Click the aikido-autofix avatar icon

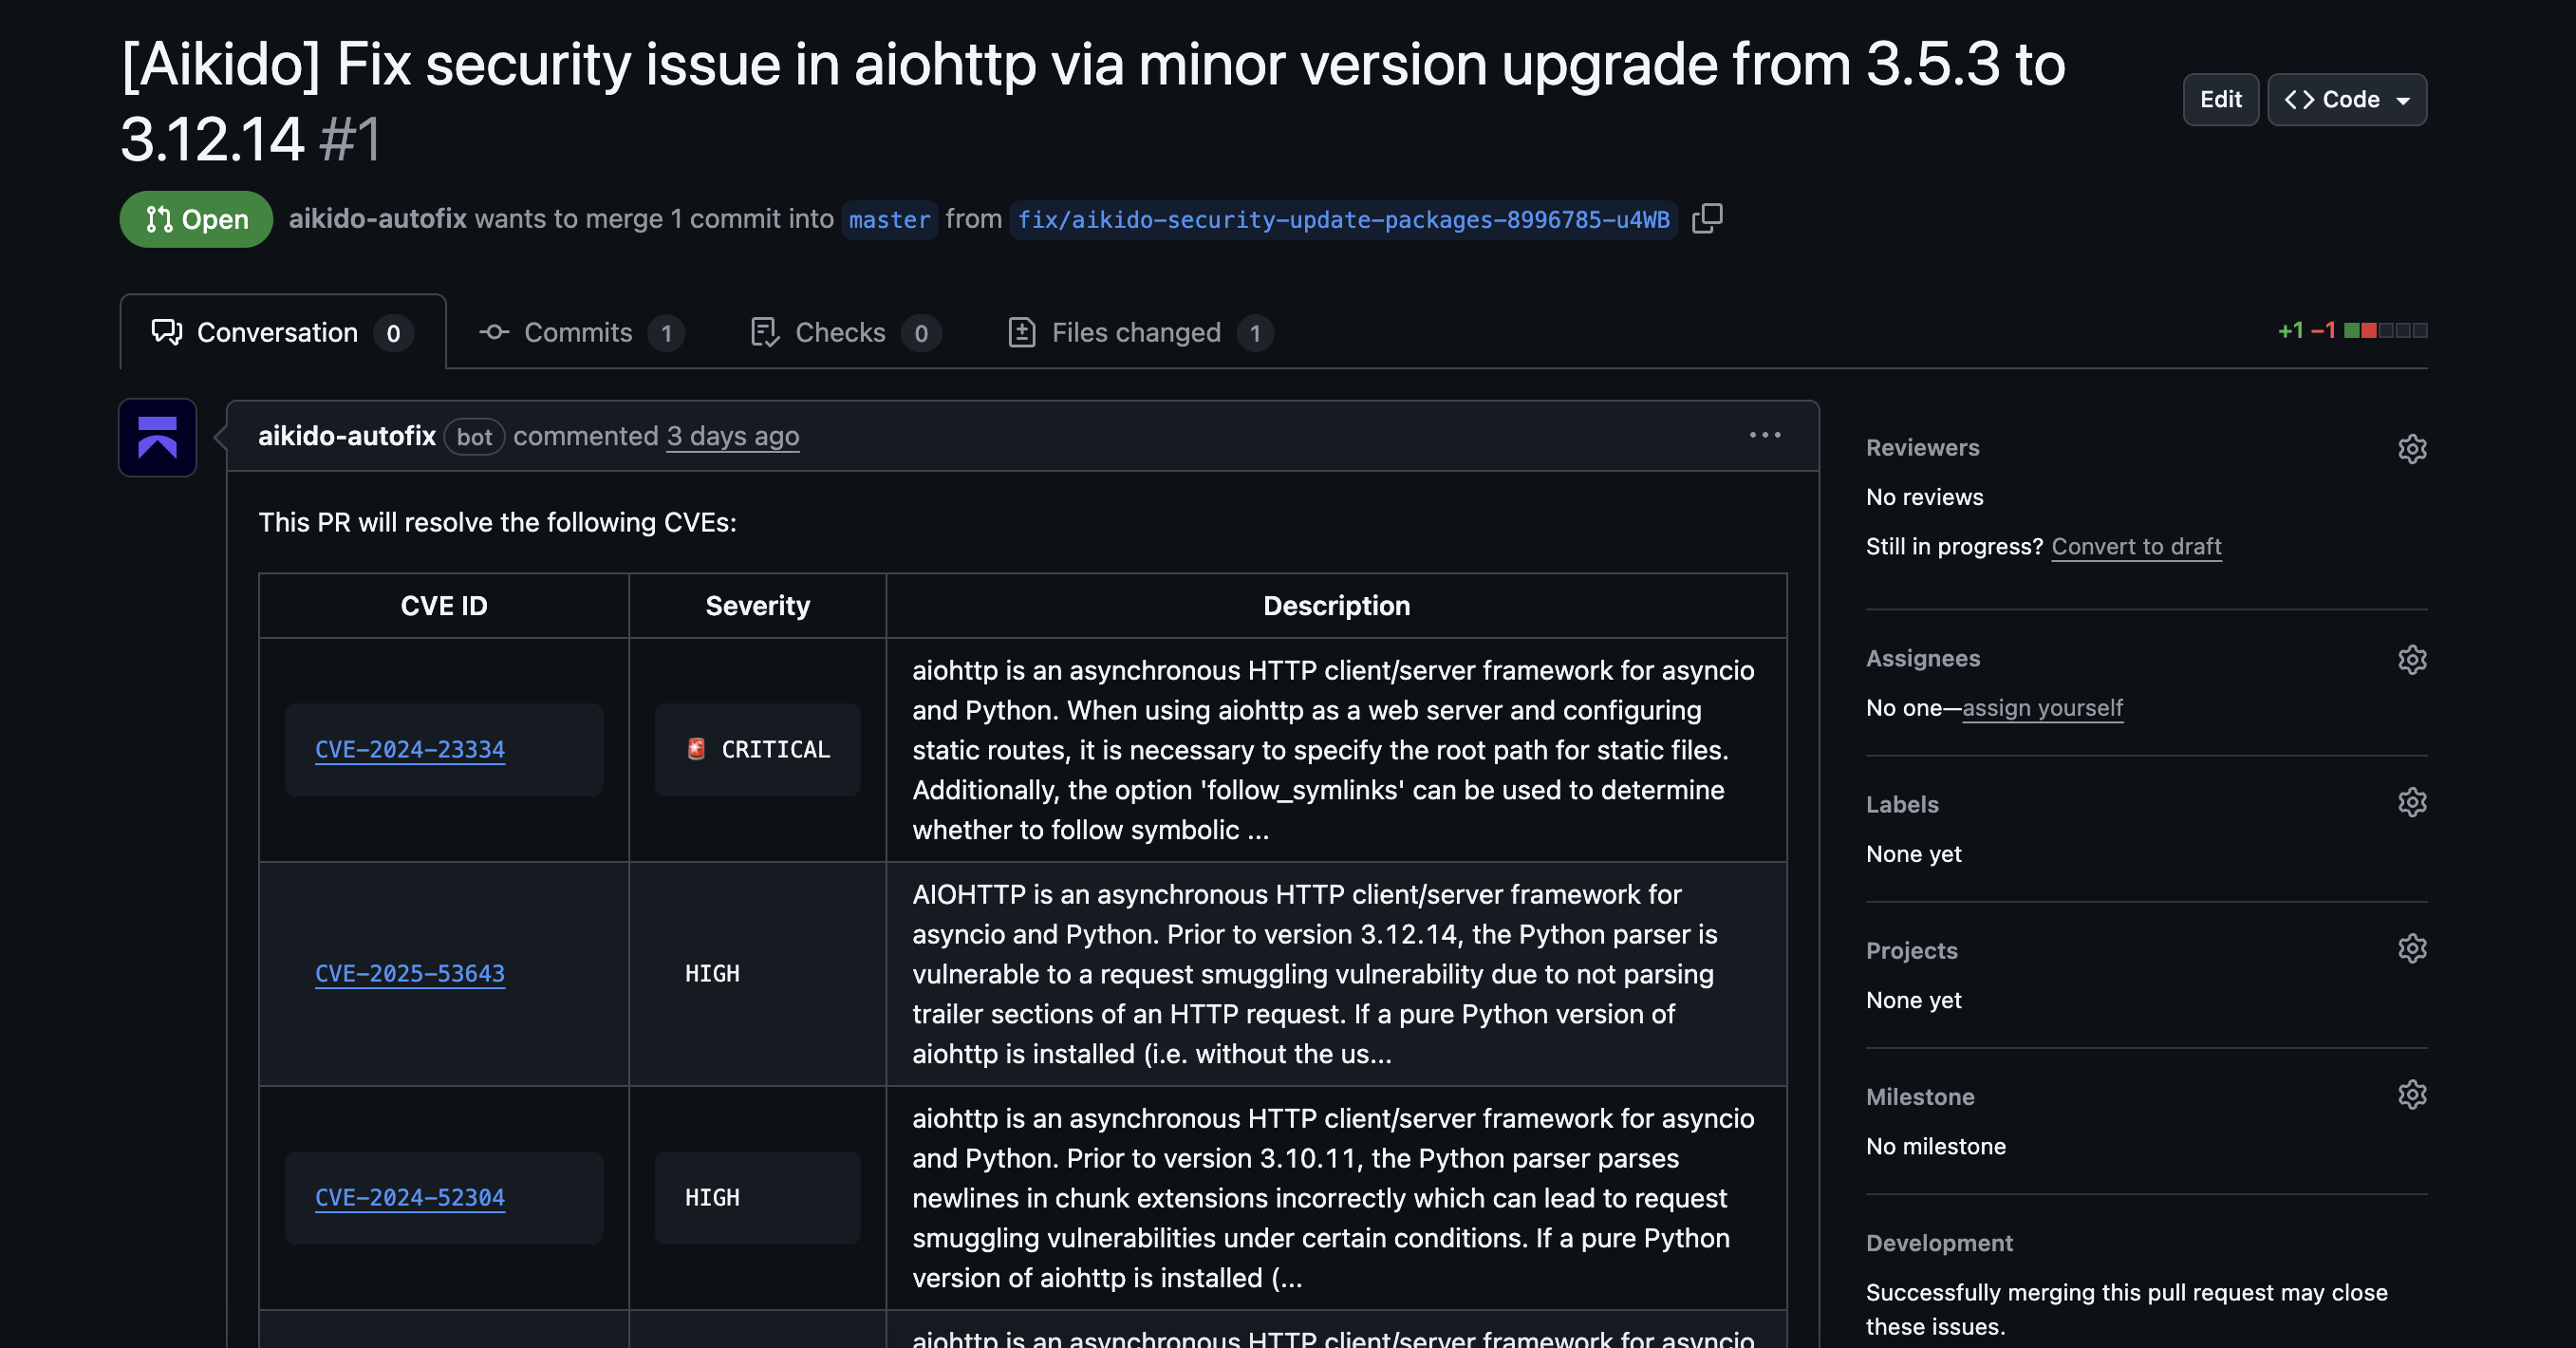pyautogui.click(x=158, y=438)
